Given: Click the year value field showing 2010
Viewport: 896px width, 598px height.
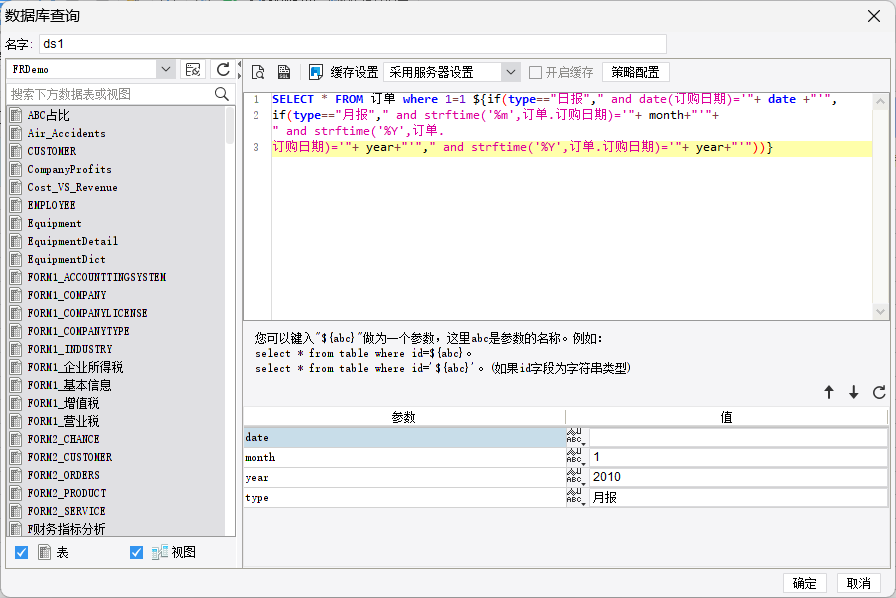Looking at the screenshot, I should (x=738, y=477).
